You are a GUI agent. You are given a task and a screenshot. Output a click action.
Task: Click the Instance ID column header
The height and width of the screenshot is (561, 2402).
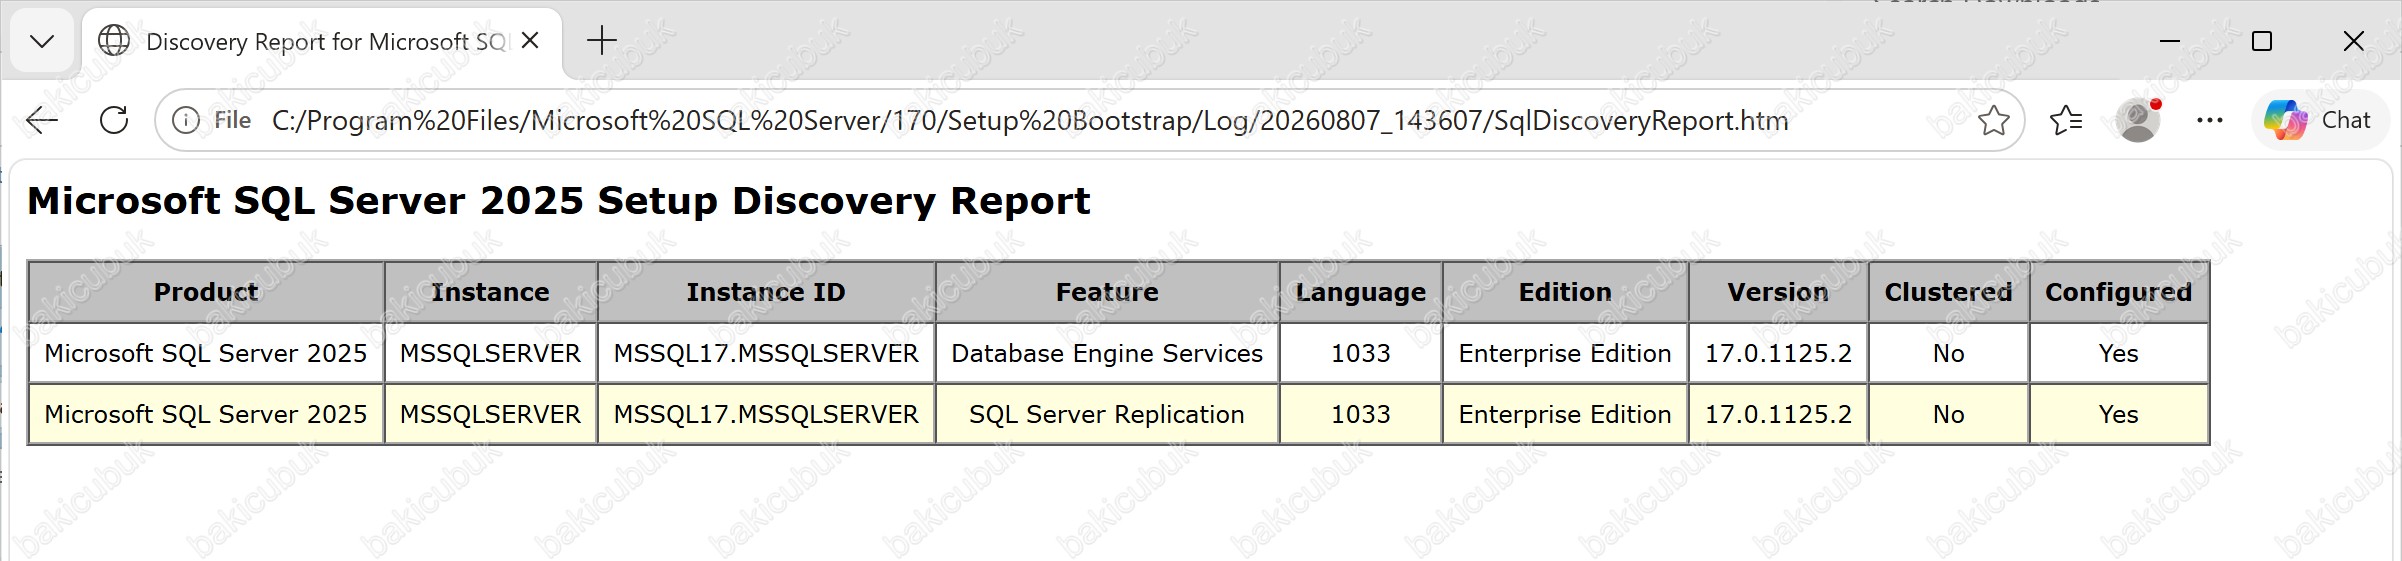click(766, 292)
